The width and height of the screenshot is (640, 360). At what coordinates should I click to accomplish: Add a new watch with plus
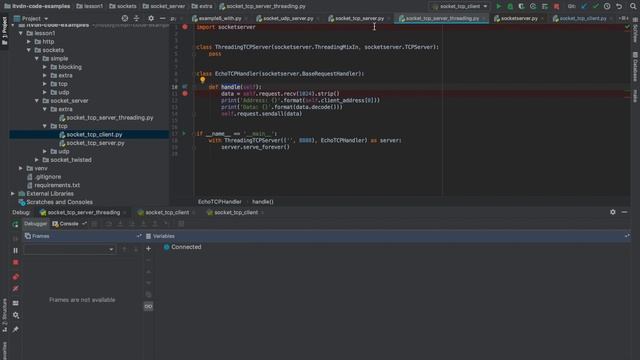tap(149, 249)
